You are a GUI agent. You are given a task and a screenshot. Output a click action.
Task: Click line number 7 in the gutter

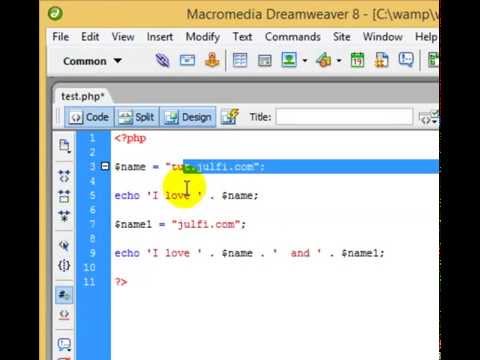pyautogui.click(x=92, y=224)
